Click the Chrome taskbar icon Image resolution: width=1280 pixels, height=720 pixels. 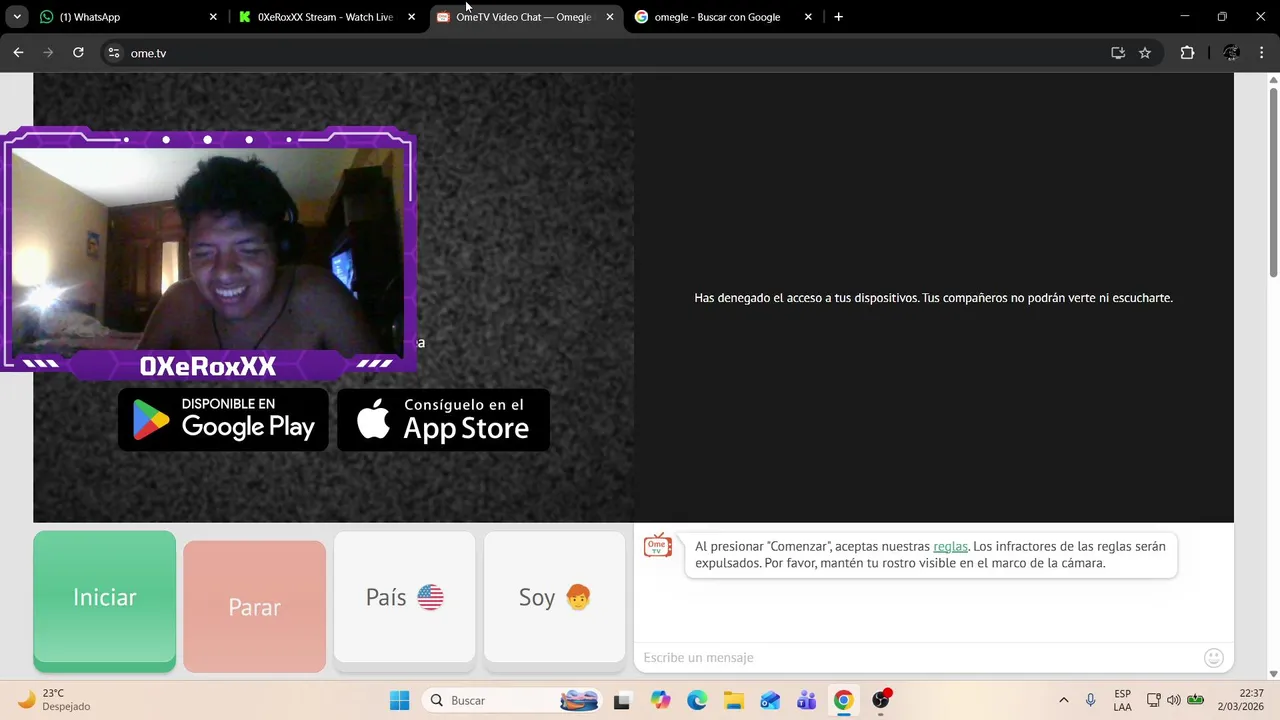(844, 700)
